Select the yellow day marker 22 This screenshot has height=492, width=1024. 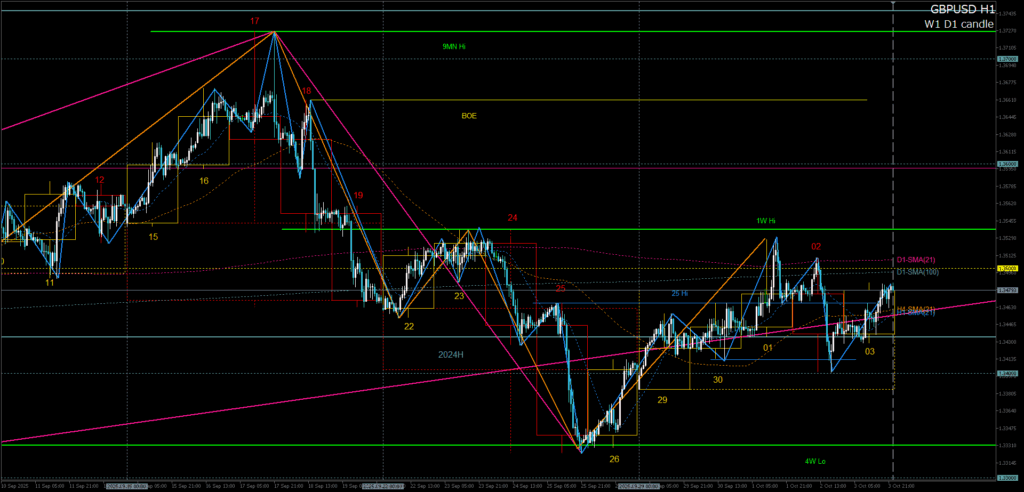coord(409,326)
